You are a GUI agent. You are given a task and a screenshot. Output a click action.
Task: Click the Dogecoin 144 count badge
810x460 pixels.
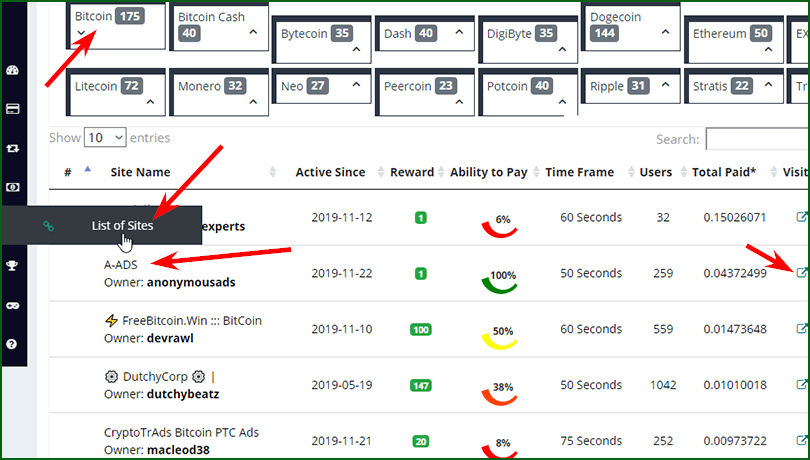click(x=605, y=34)
